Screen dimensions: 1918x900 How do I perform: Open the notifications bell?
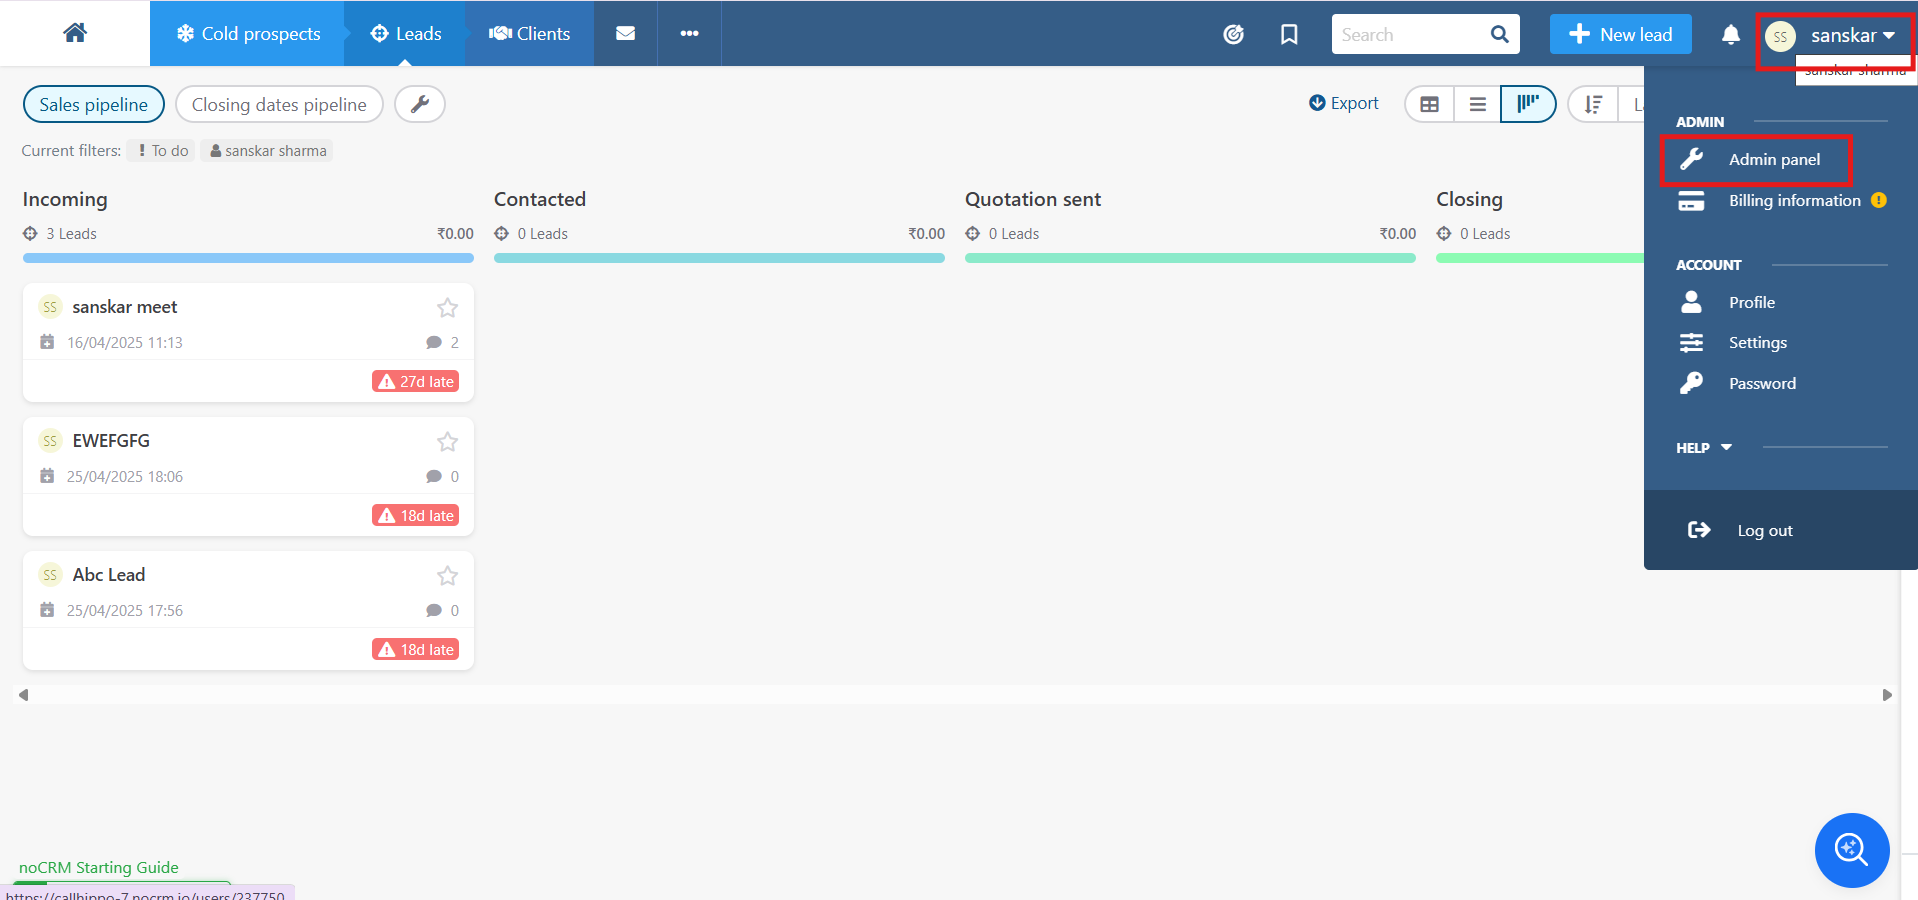point(1730,35)
